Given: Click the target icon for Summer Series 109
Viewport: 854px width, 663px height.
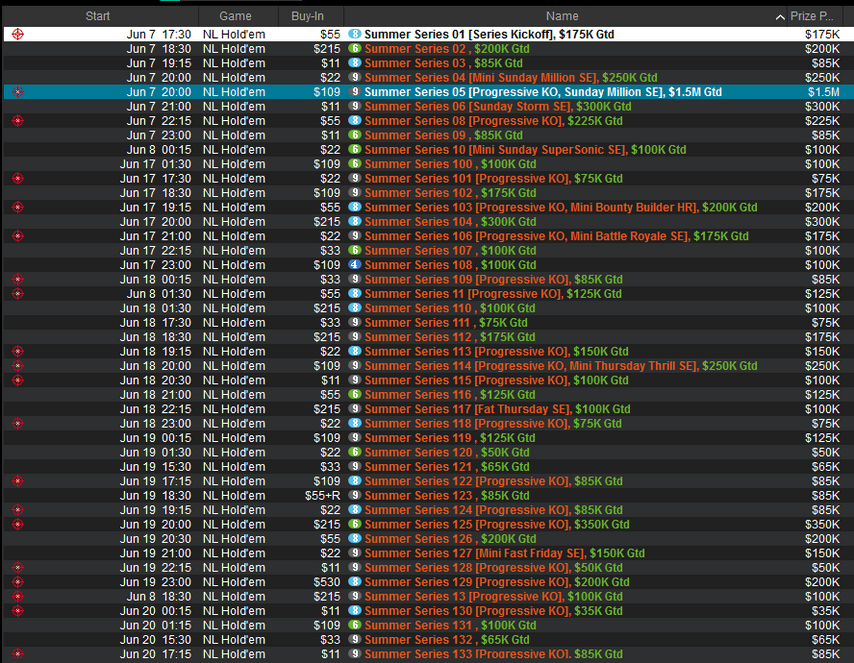Looking at the screenshot, I should (x=18, y=279).
